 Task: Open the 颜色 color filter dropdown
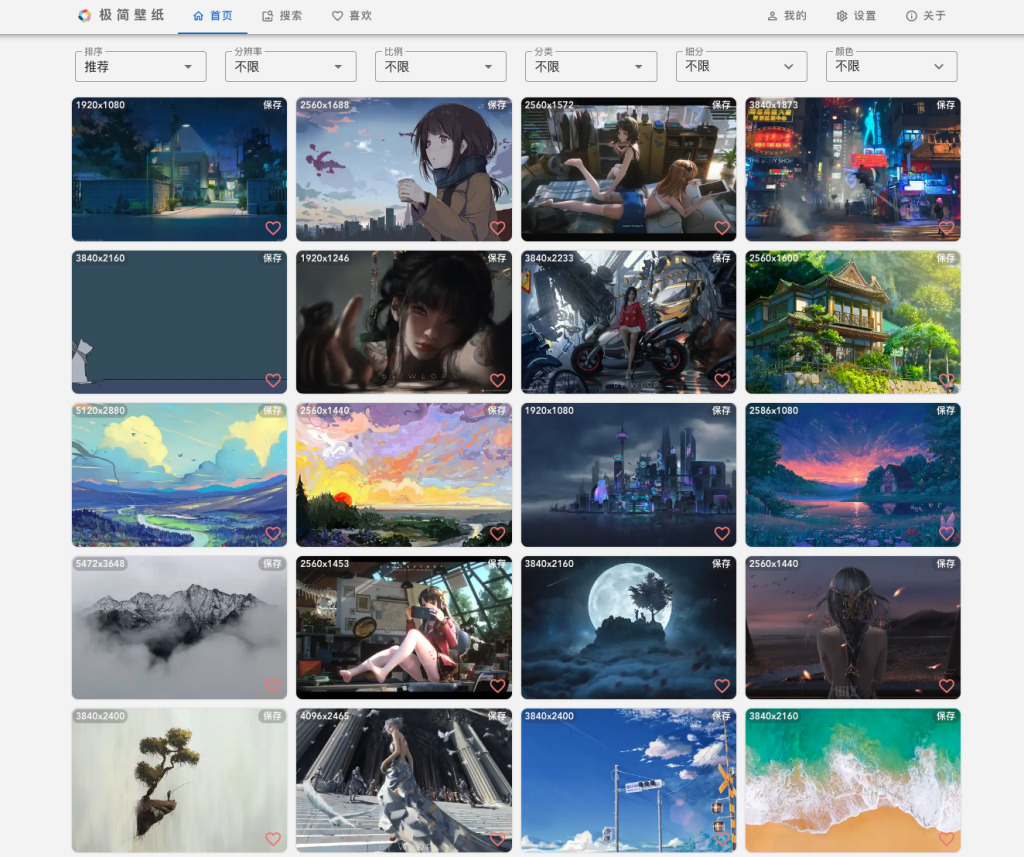891,67
